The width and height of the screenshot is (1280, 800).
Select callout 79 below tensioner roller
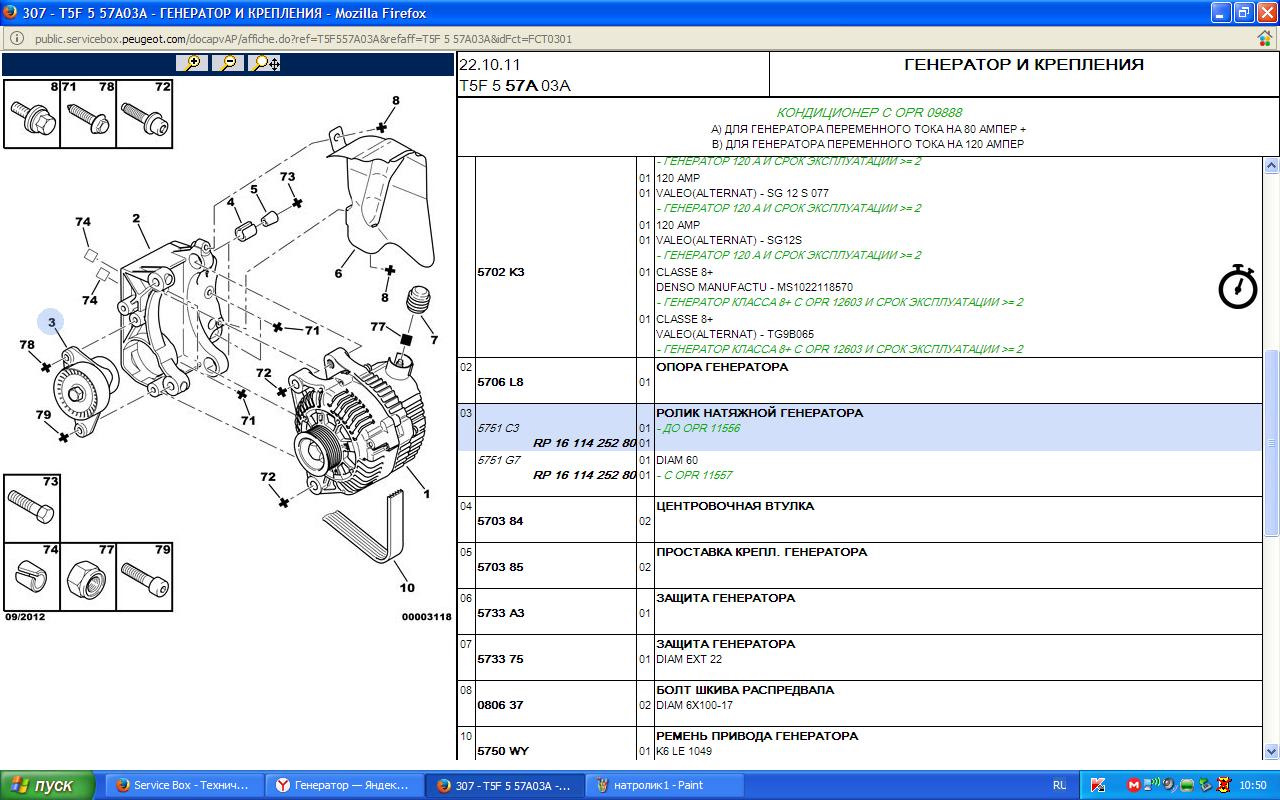tap(43, 415)
